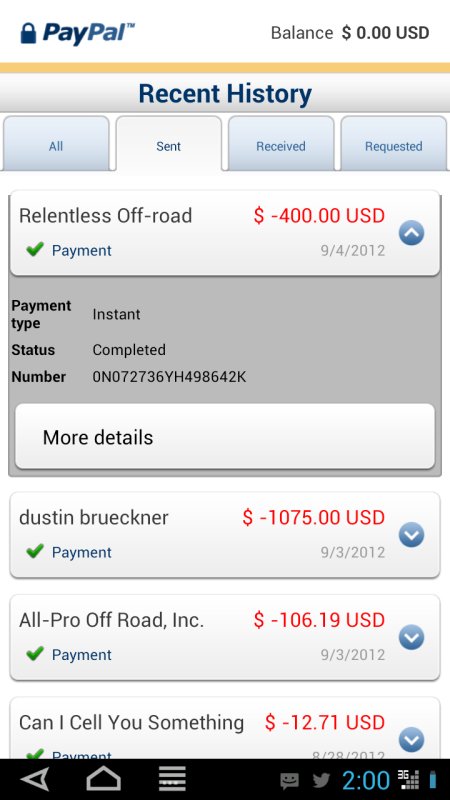Tap the 3G signal indicator icon
This screenshot has width=450, height=800.
tap(408, 780)
